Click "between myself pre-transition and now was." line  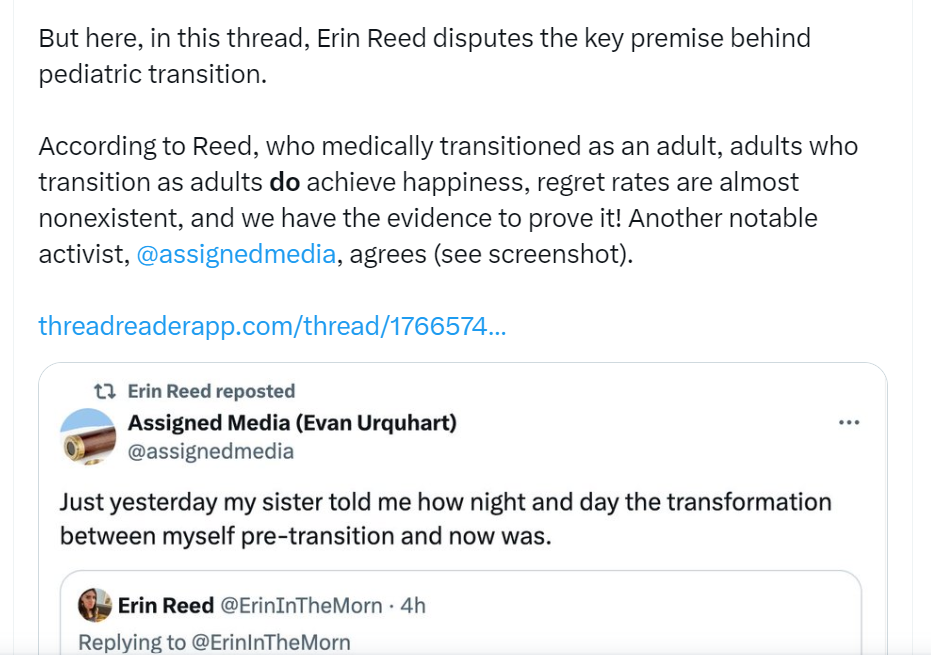click(305, 536)
